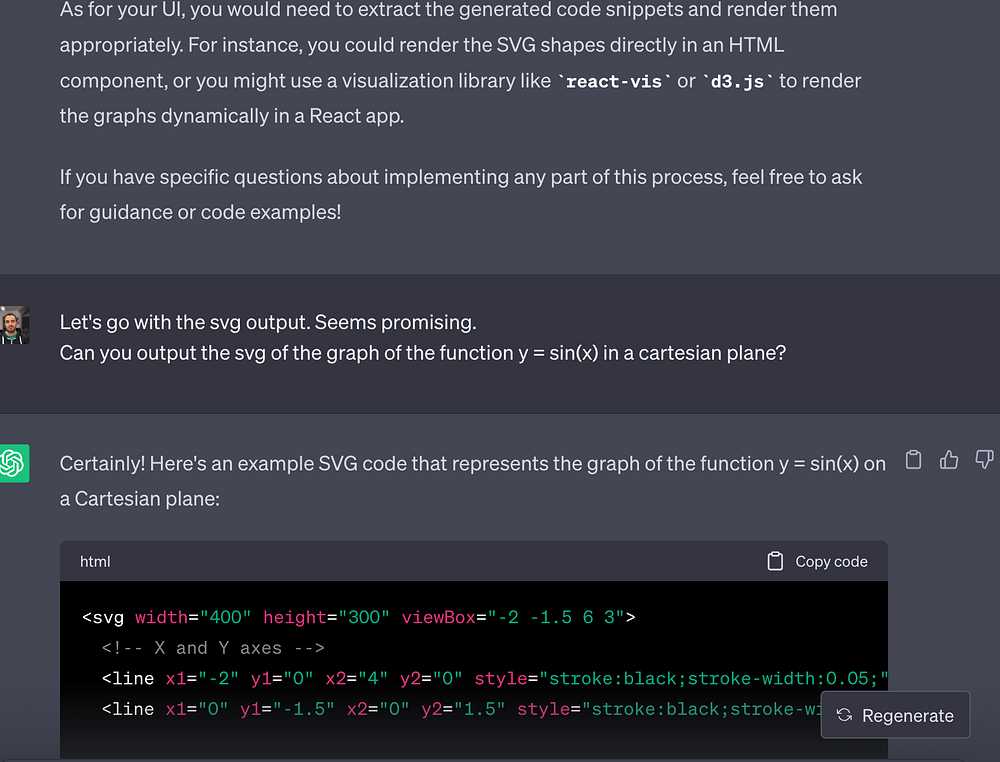Click the user profile photo
Viewport: 1000px width, 762px height.
[x=14, y=325]
